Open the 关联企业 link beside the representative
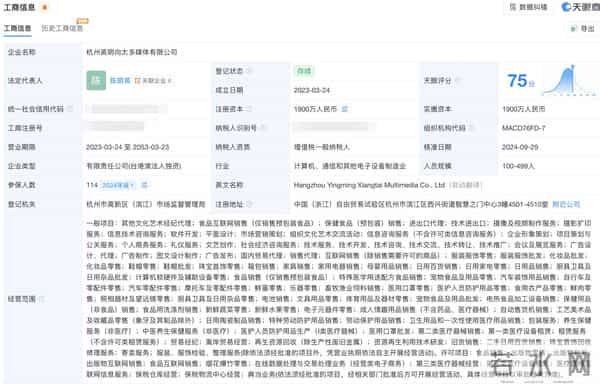600x384 pixels. (x=154, y=81)
